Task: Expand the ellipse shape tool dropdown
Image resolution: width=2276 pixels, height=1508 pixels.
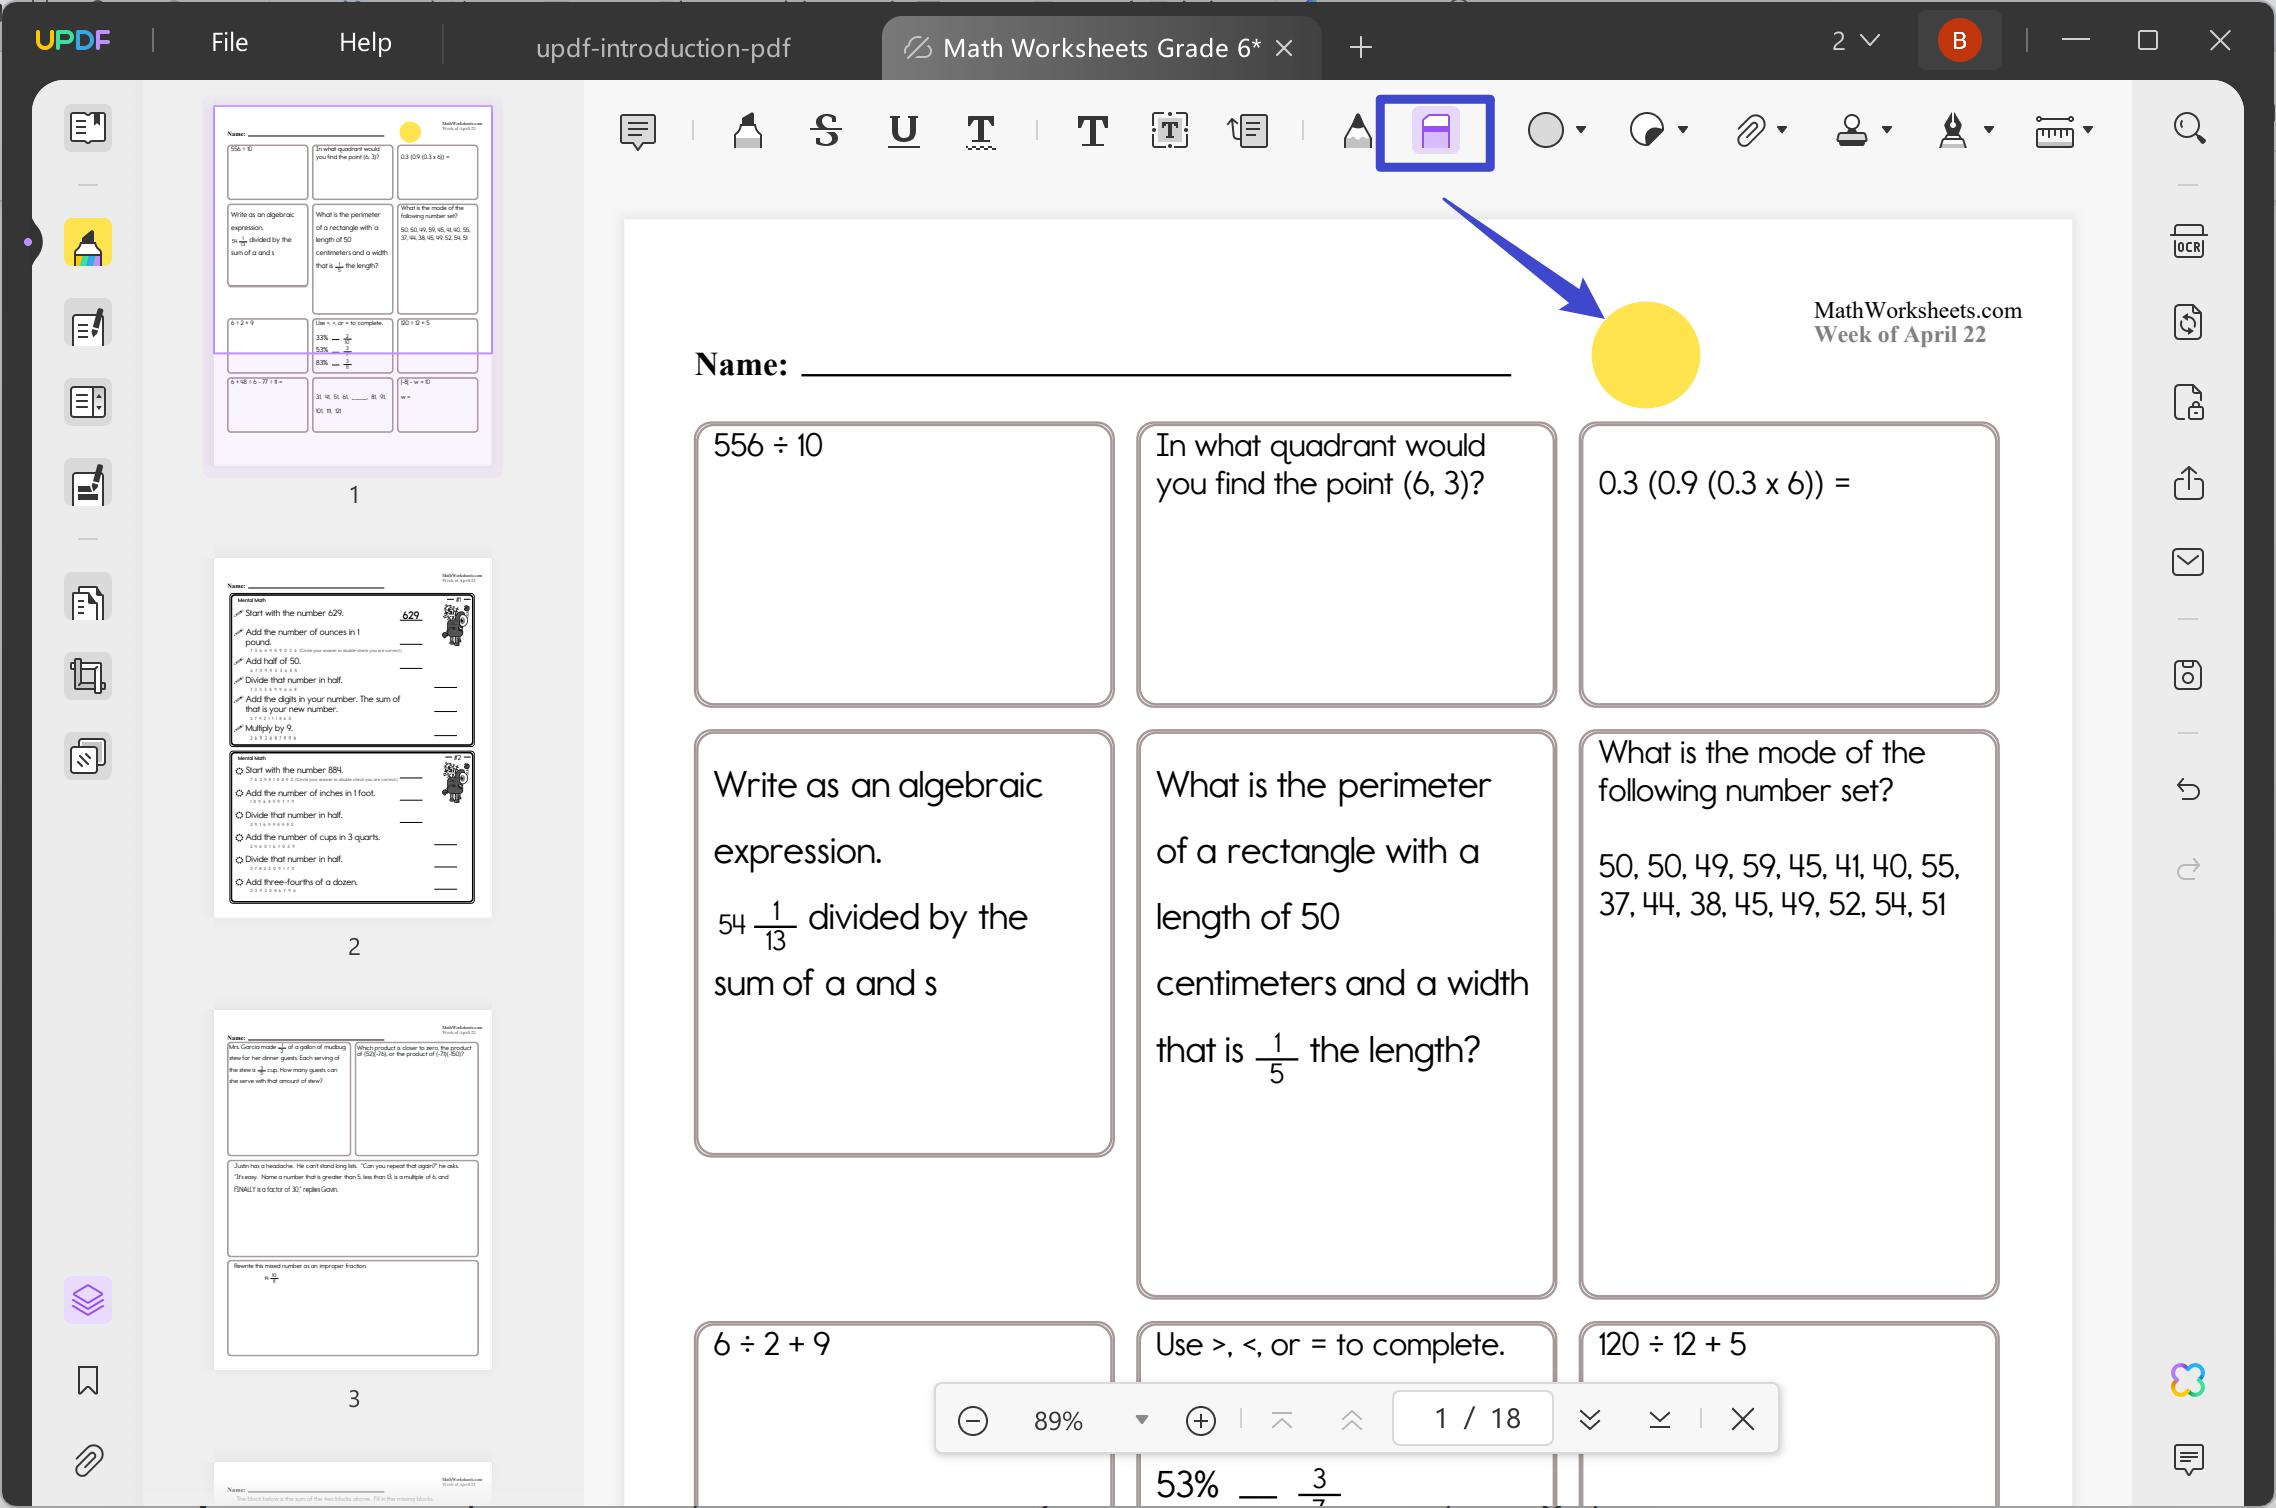Action: click(1581, 130)
